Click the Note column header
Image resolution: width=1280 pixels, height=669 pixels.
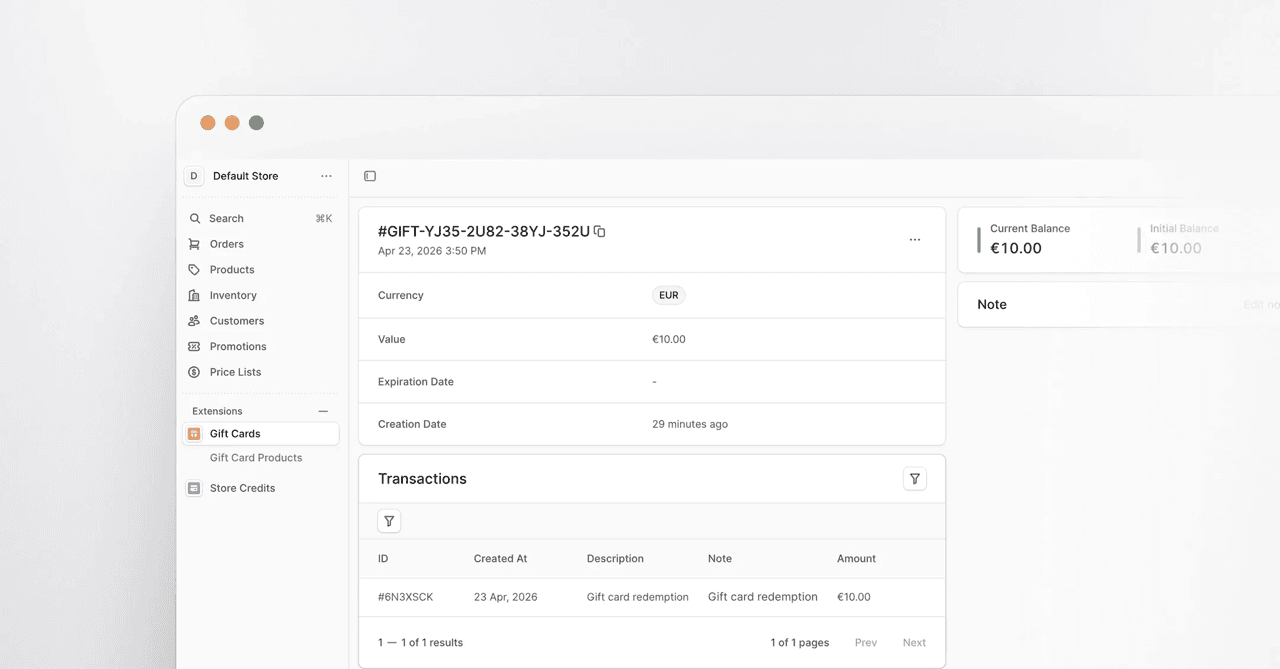tap(720, 559)
